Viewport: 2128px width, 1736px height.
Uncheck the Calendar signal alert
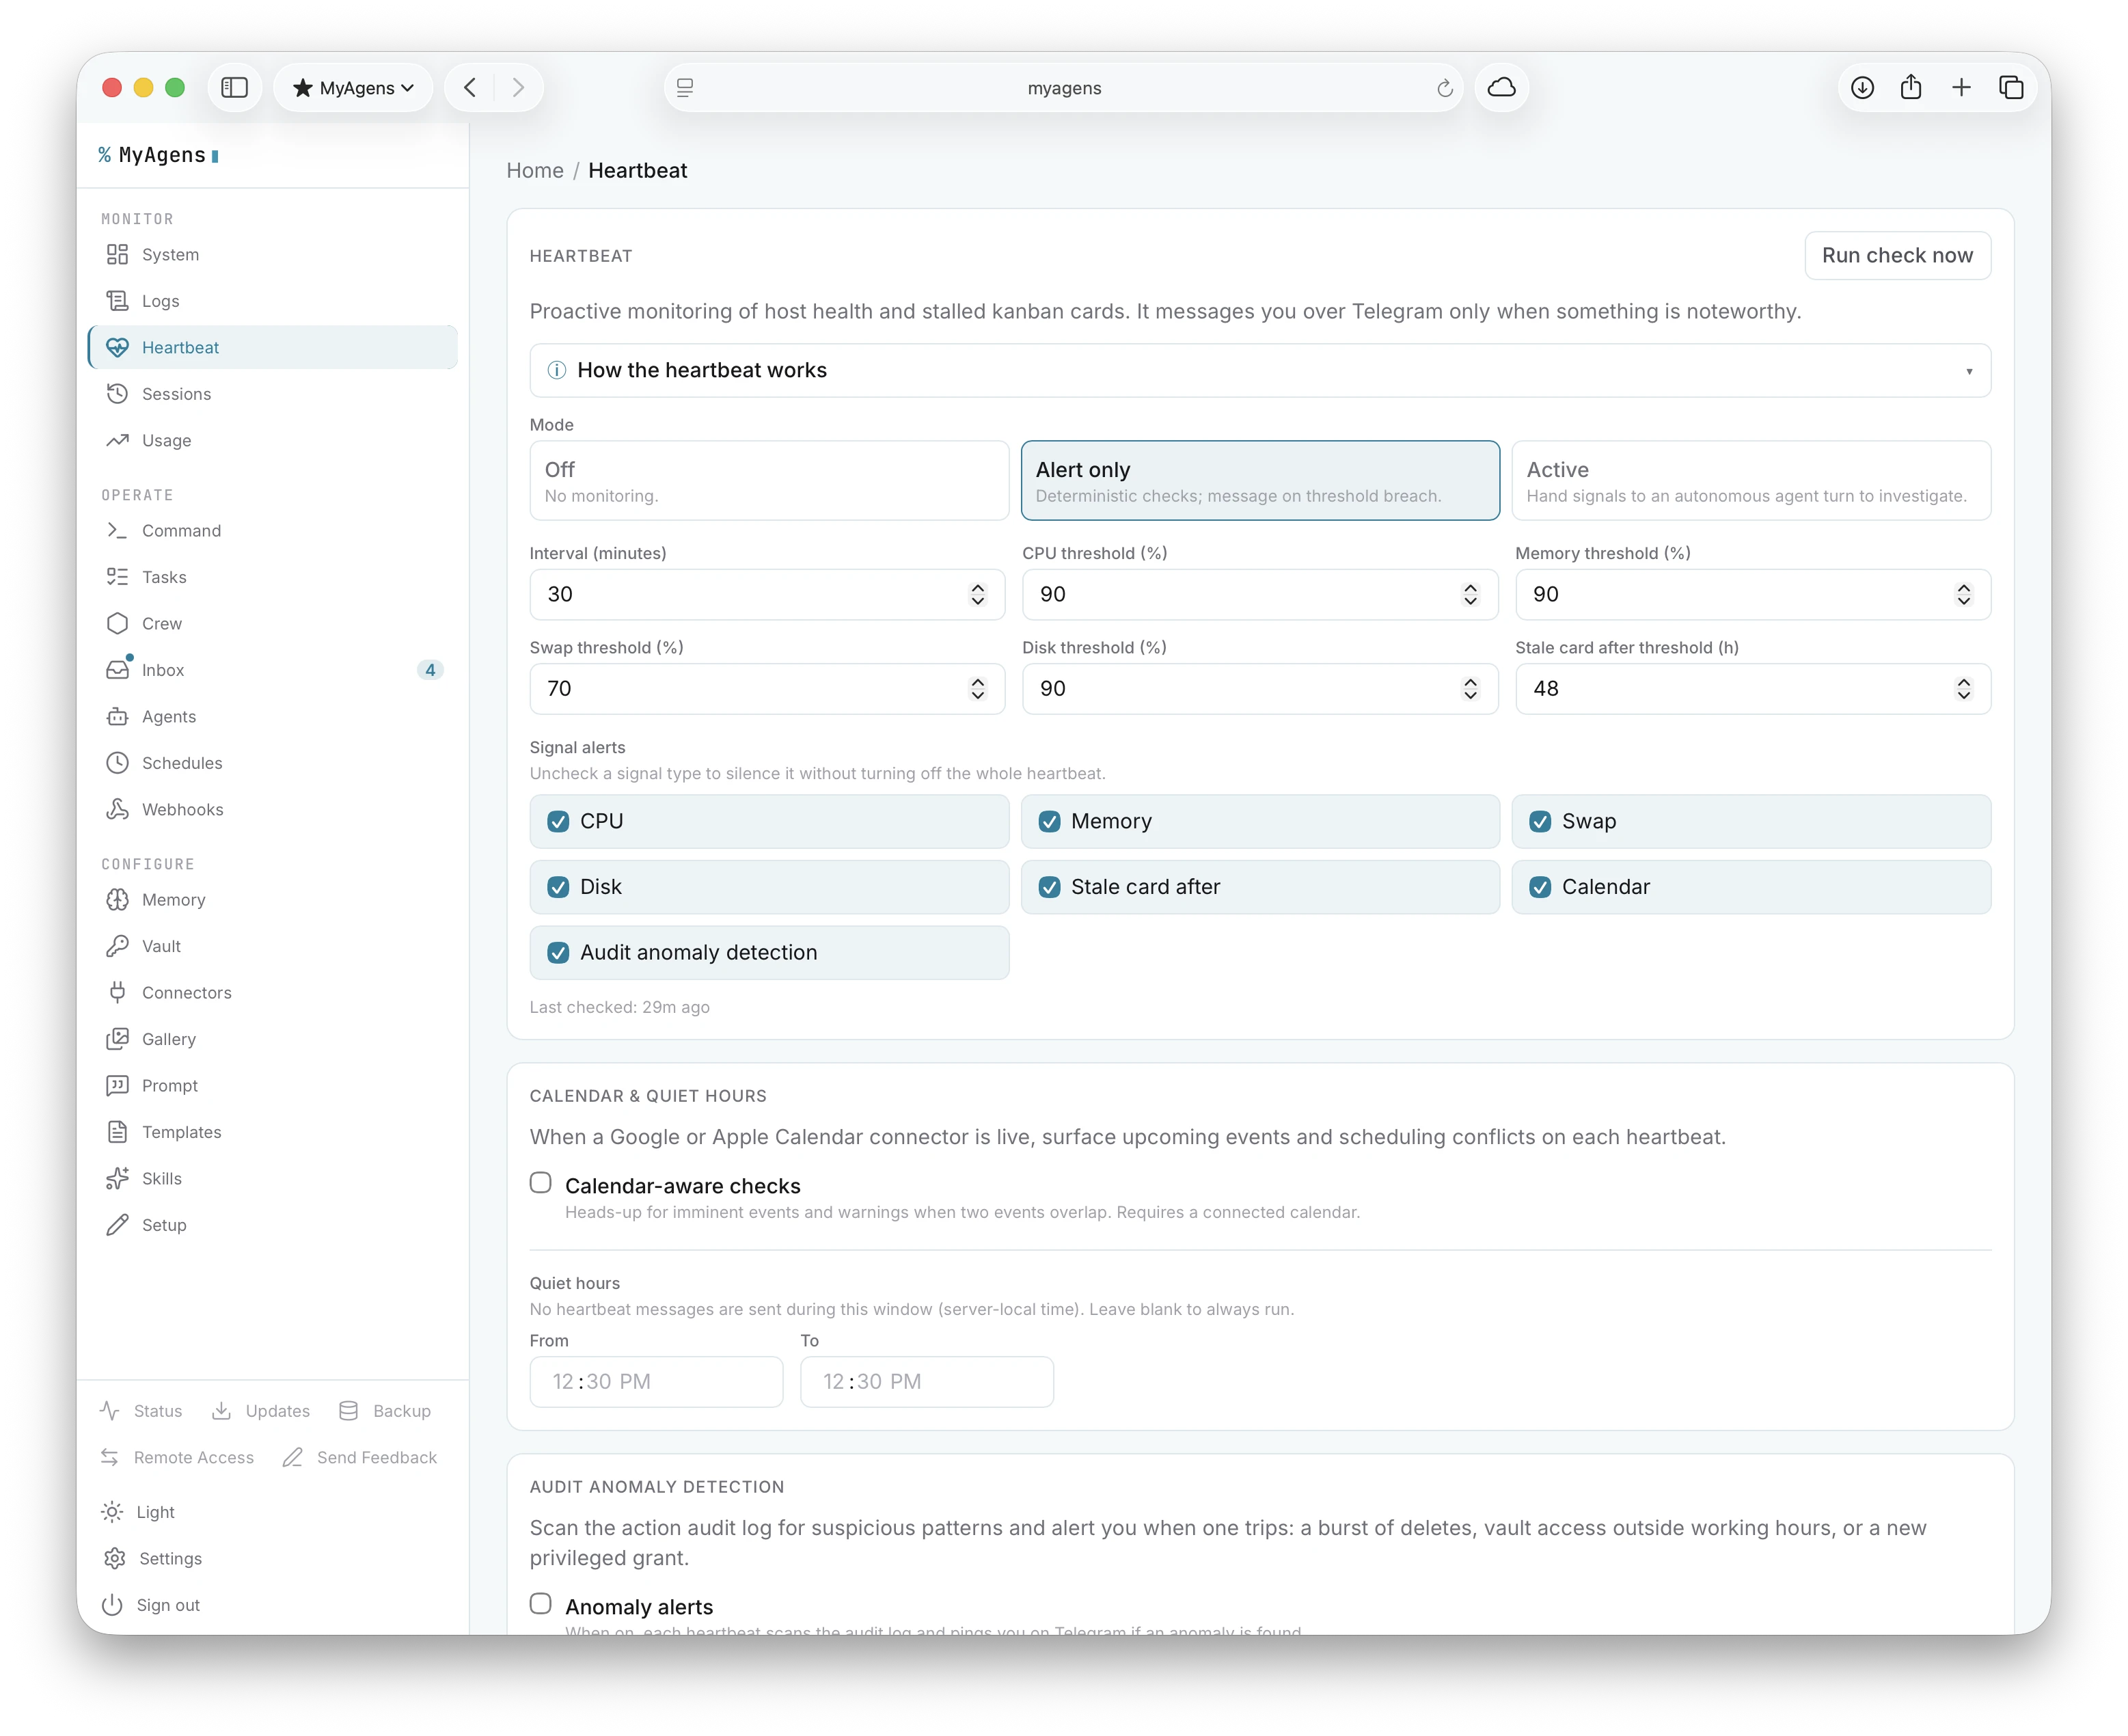(1540, 888)
